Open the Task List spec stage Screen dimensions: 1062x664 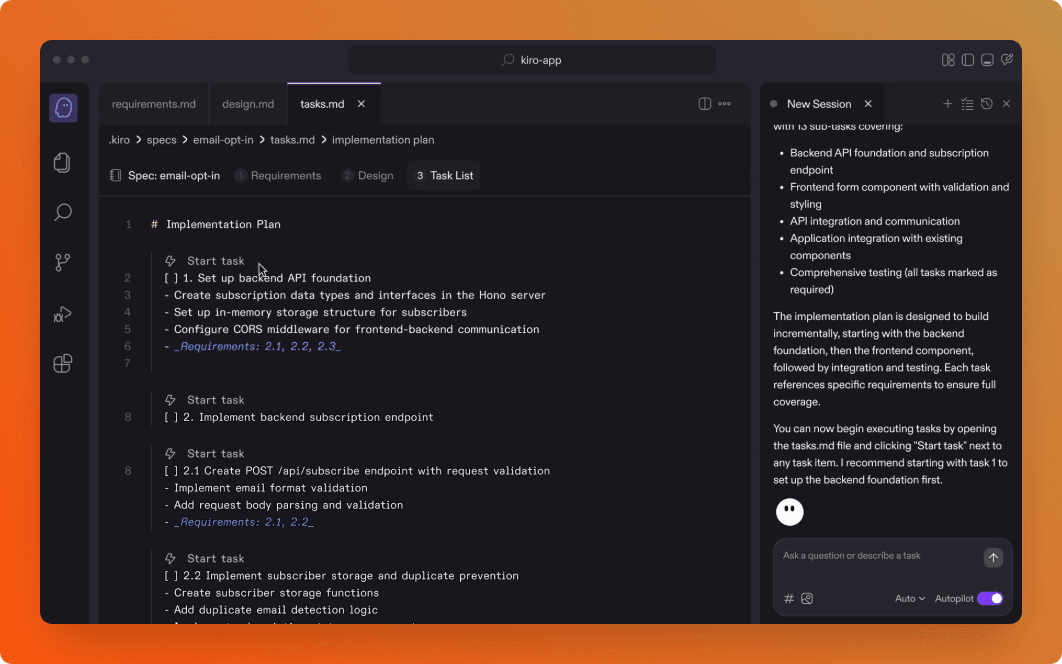point(442,175)
